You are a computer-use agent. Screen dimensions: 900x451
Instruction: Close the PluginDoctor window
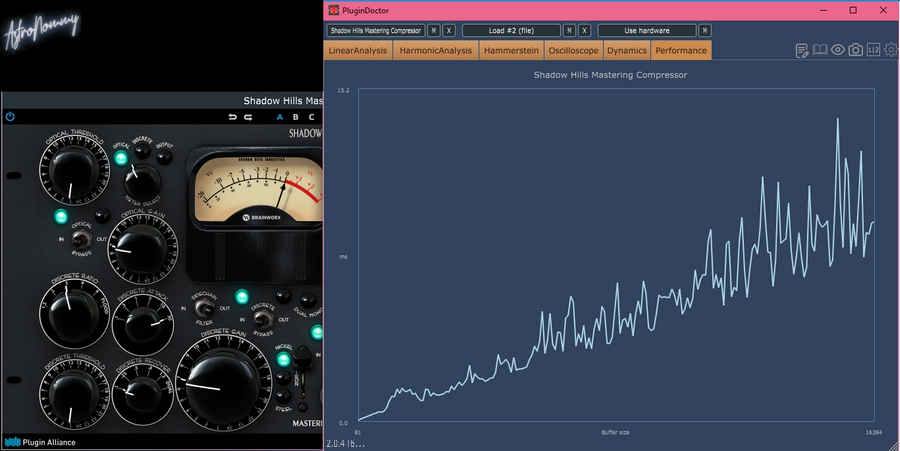(x=883, y=10)
